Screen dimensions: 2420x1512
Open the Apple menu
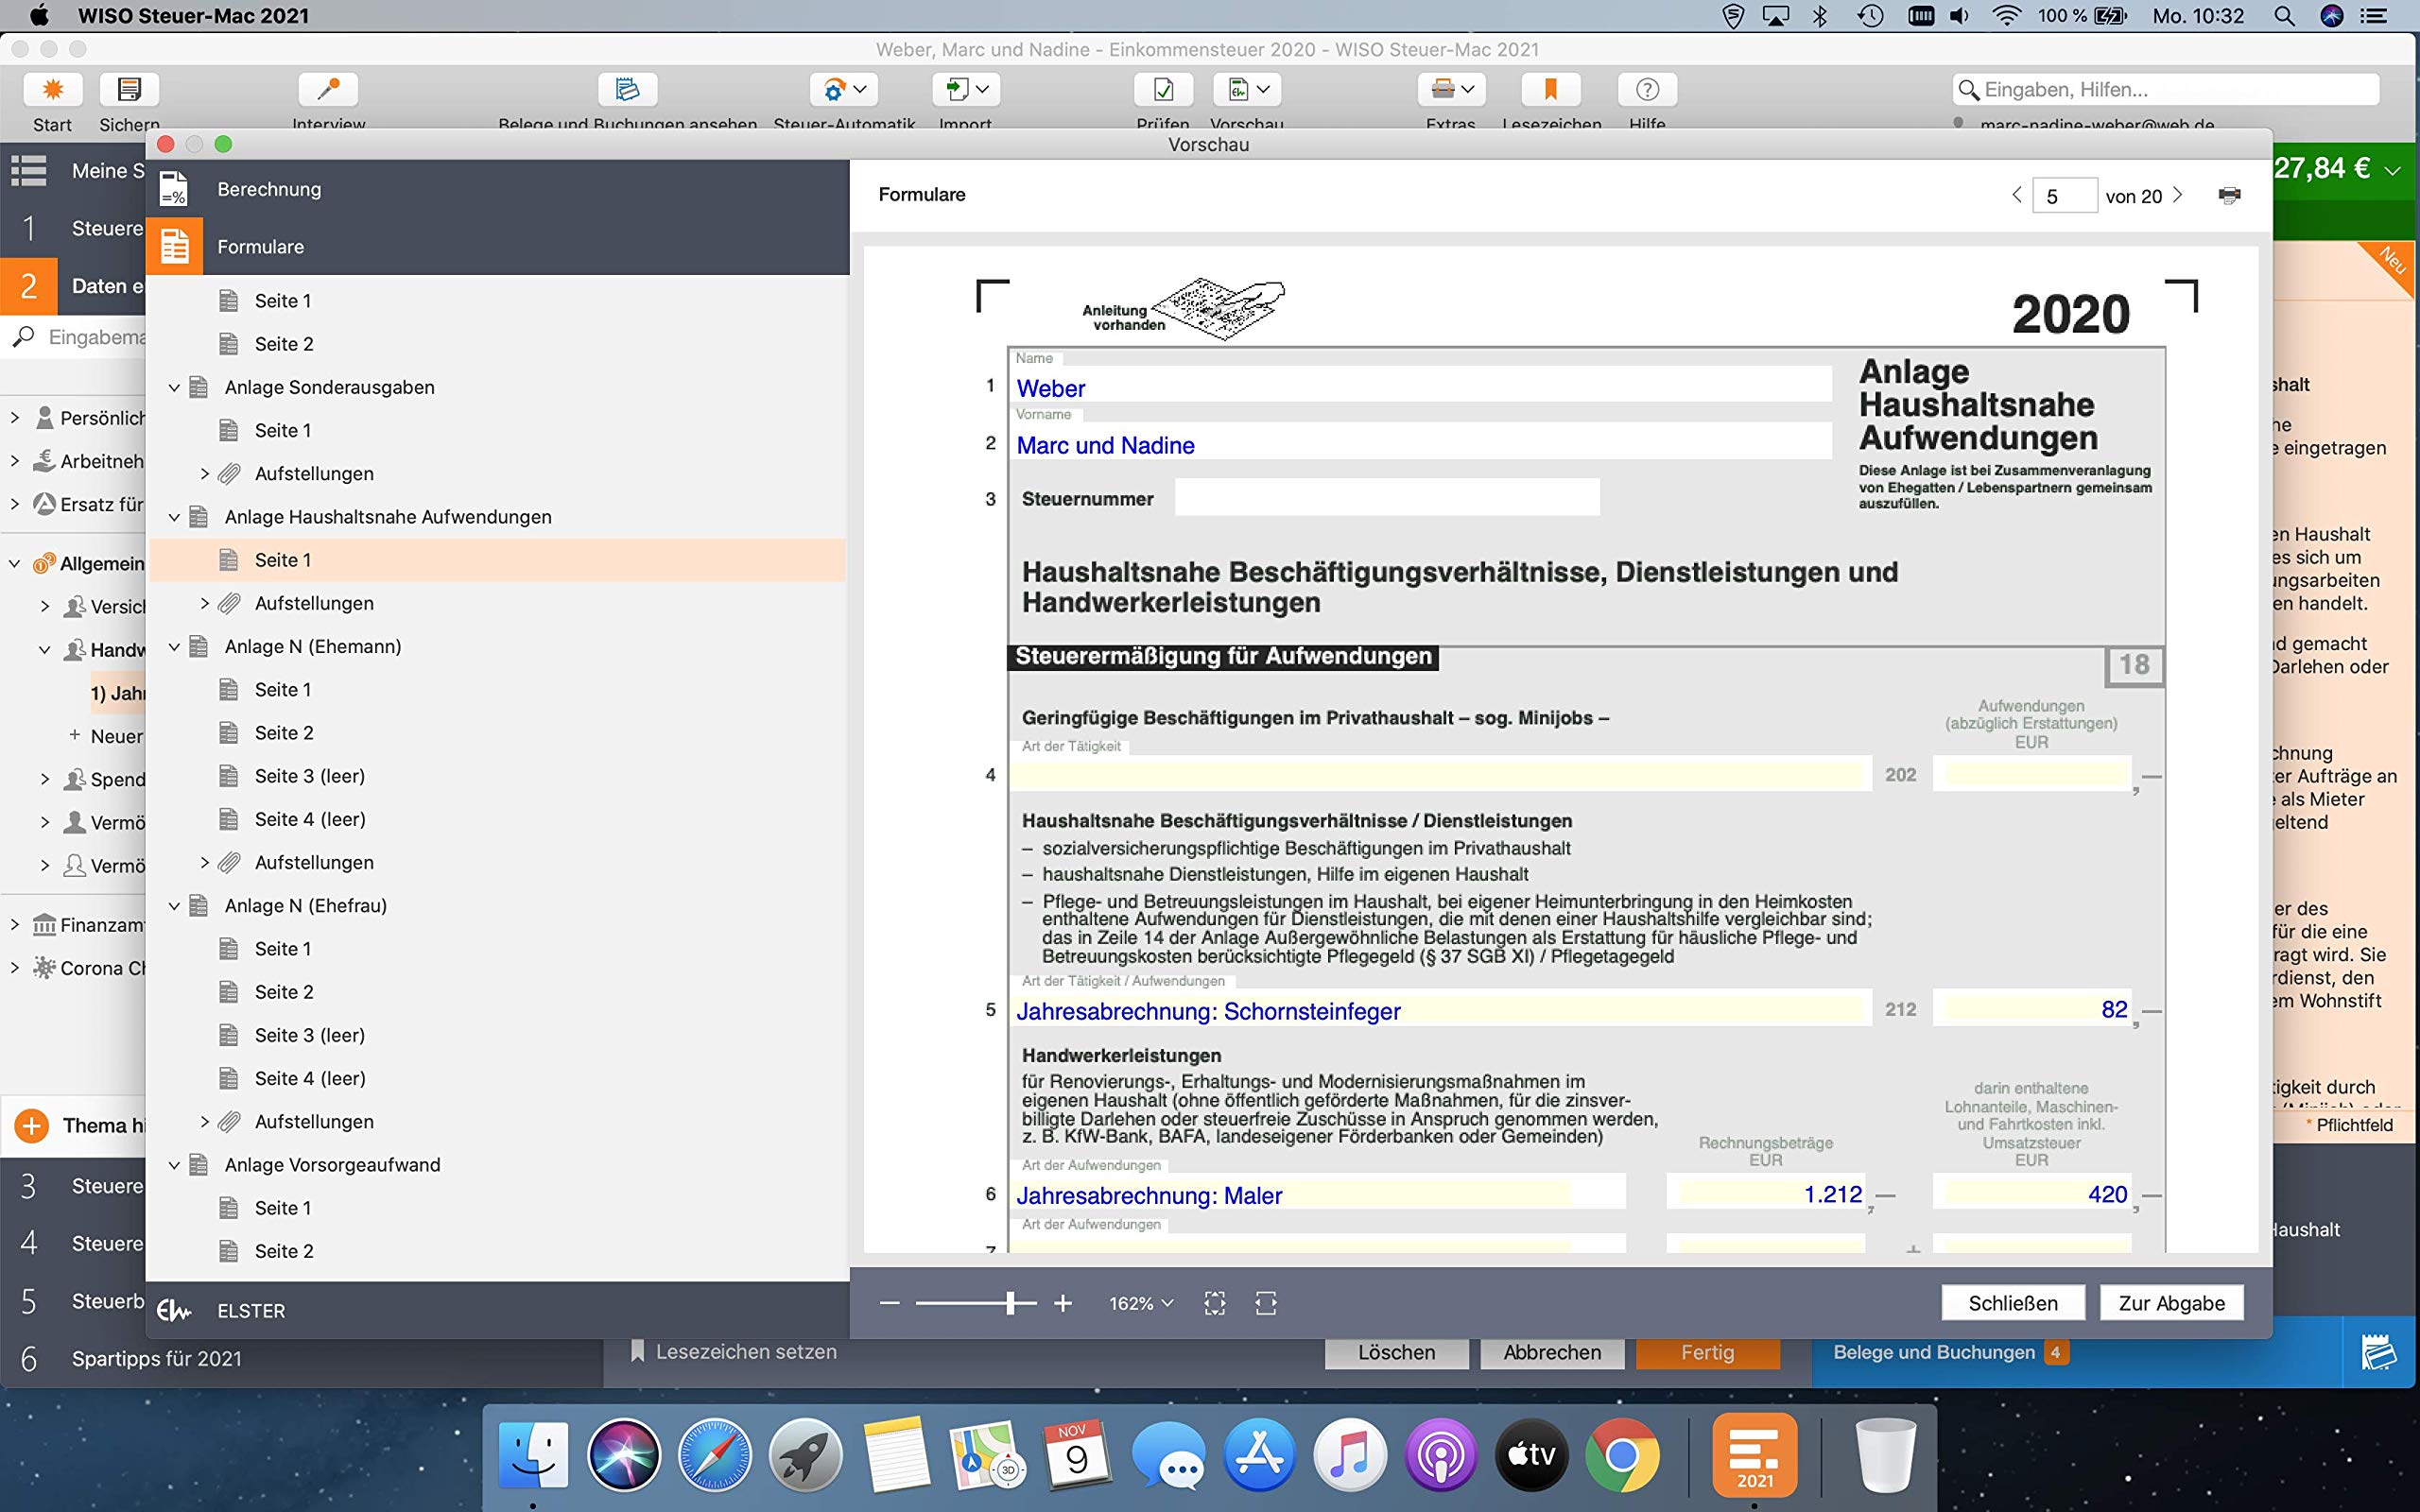tap(39, 16)
